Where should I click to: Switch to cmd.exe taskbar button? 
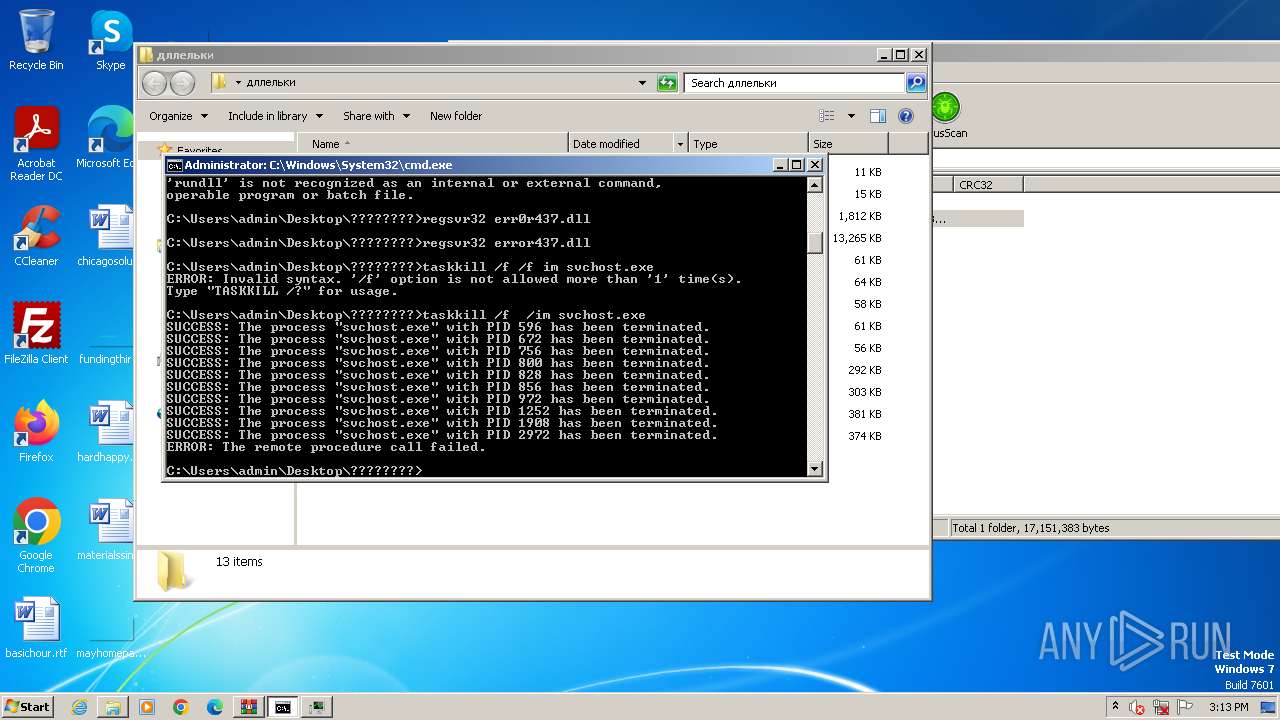coord(283,707)
